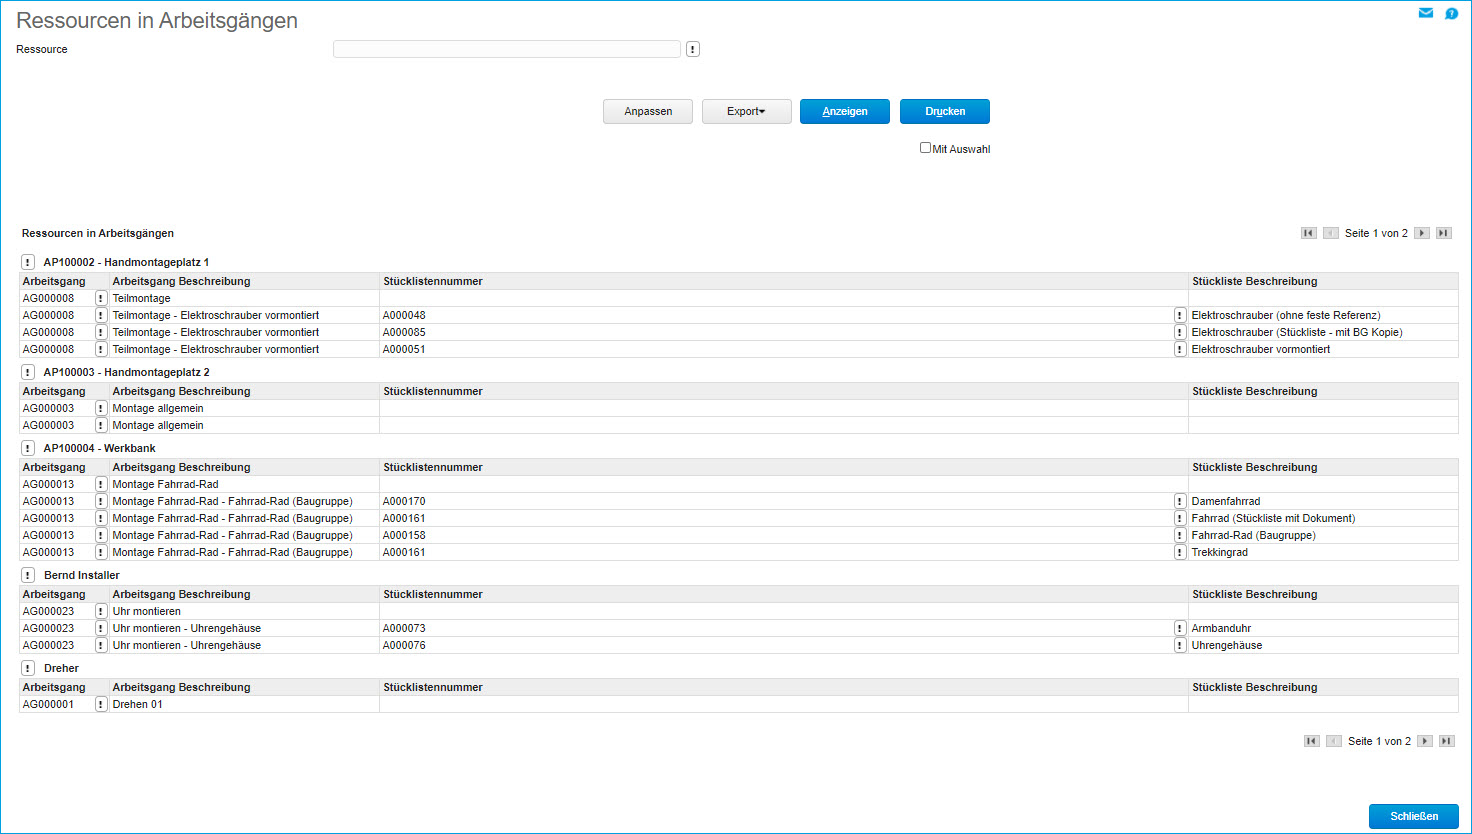Open details icon for AP100004 Werkbank
This screenshot has width=1472, height=834.
pyautogui.click(x=28, y=448)
